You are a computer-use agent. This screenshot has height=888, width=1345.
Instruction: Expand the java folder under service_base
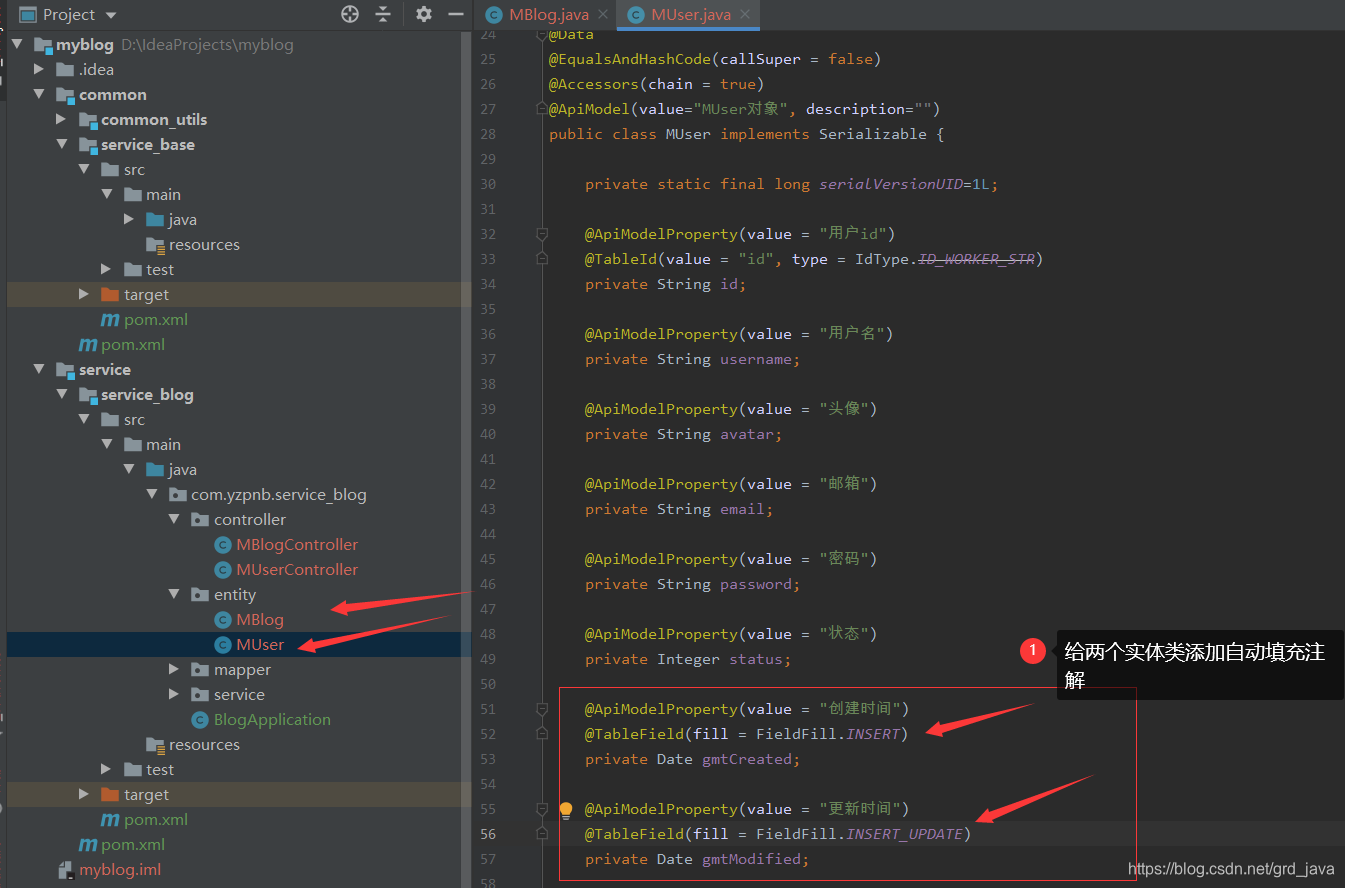(129, 220)
